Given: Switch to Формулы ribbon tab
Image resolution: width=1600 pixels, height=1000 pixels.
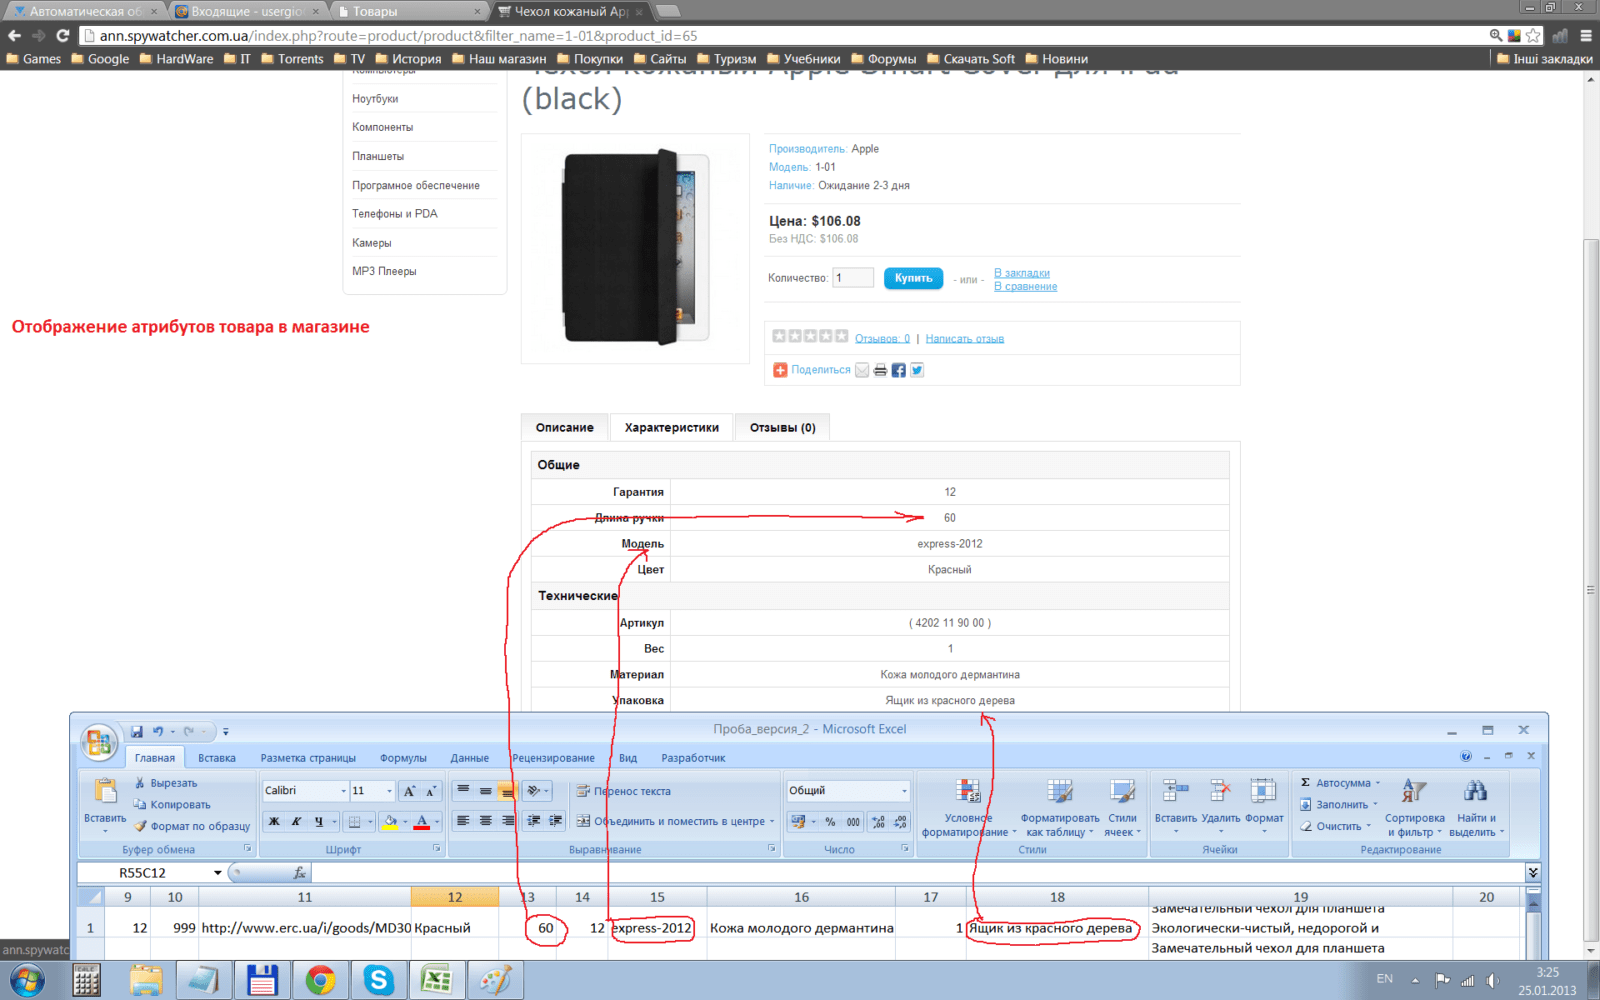Looking at the screenshot, I should (403, 758).
